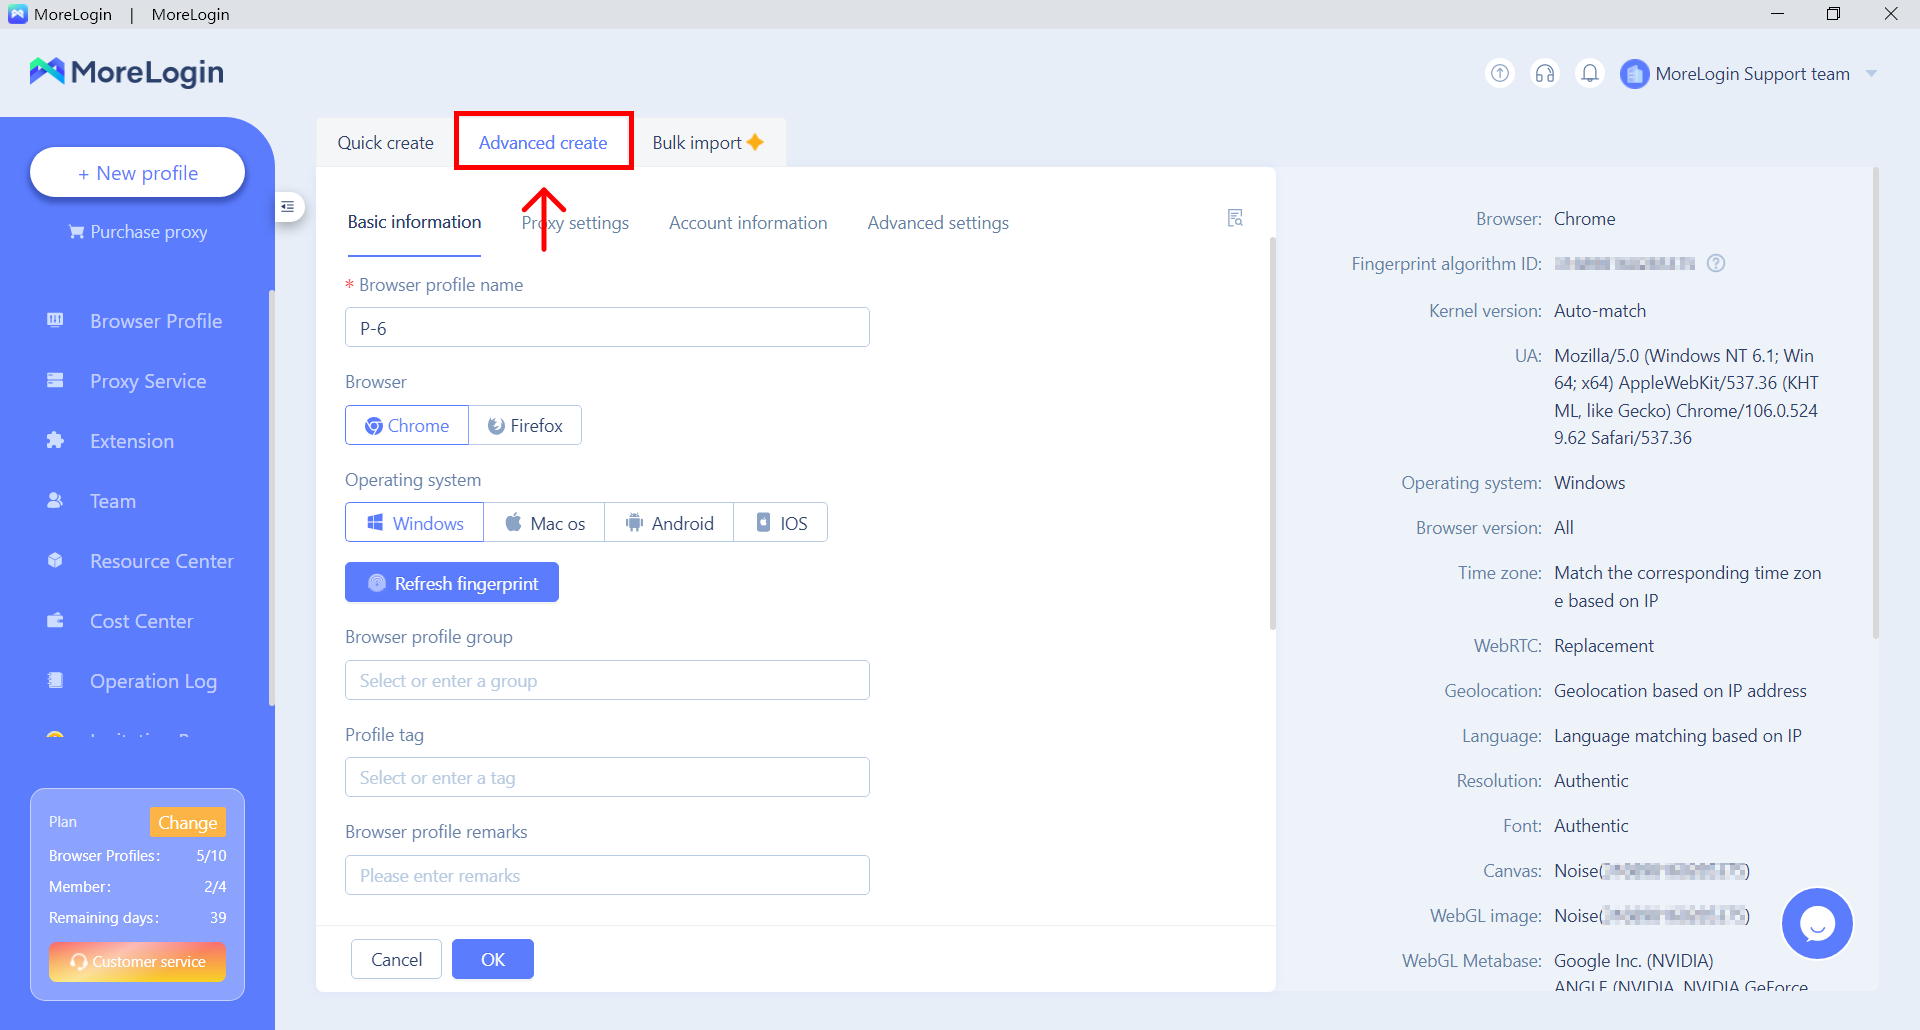This screenshot has width=1920, height=1030.
Task: Choose Android operating system
Action: click(669, 523)
